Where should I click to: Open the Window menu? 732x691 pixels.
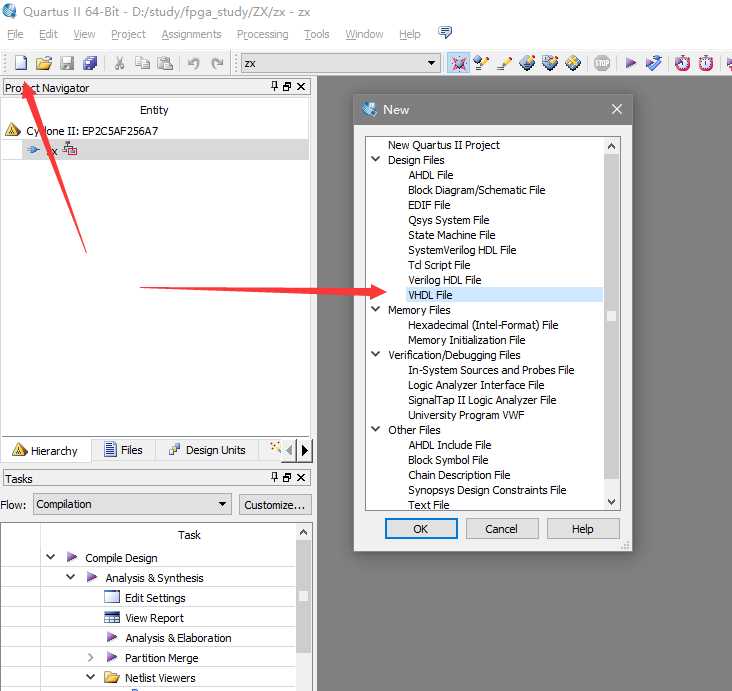364,34
